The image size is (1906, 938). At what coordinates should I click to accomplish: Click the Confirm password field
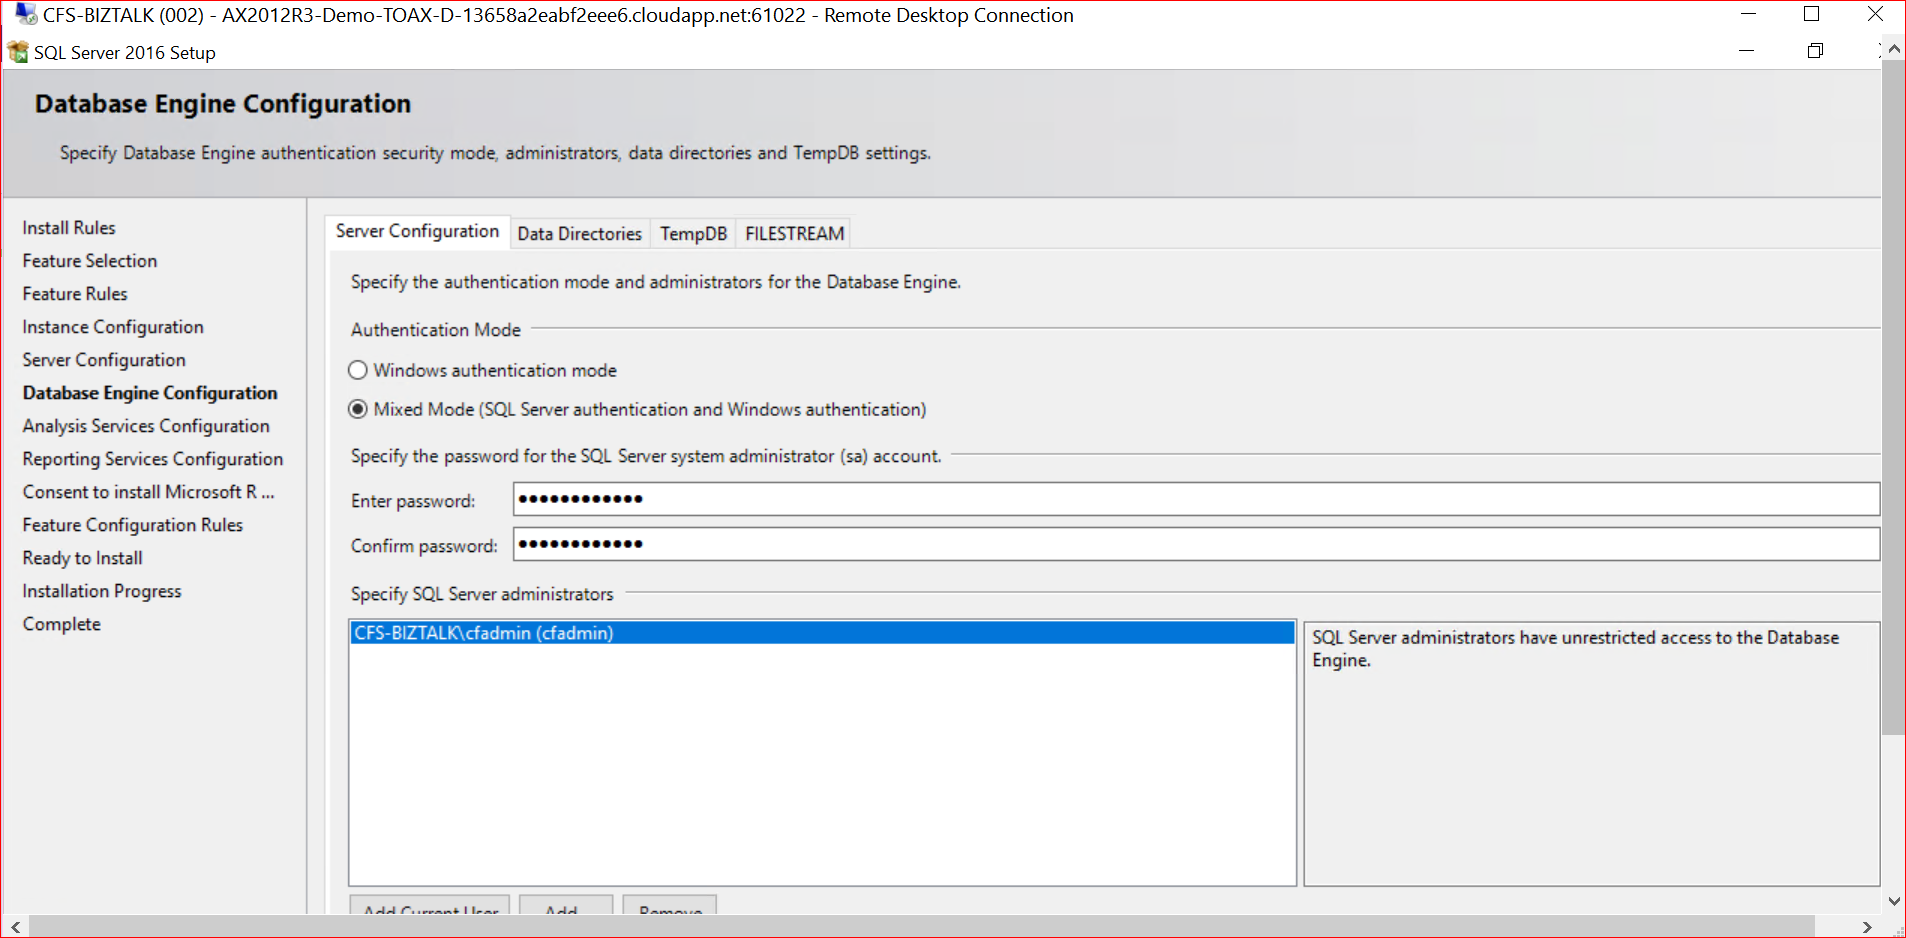pyautogui.click(x=1195, y=544)
